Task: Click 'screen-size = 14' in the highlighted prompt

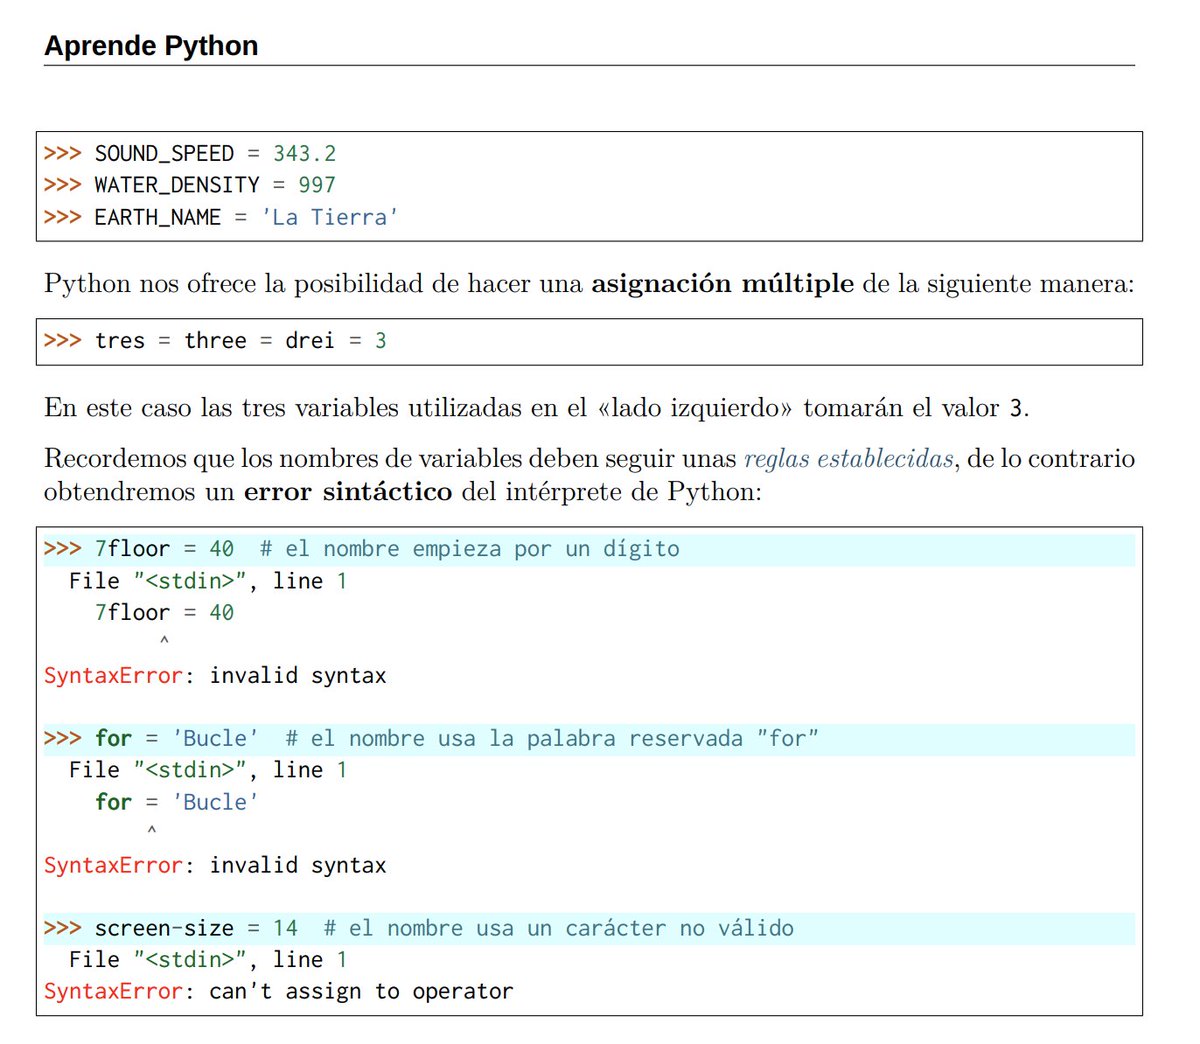Action: point(196,929)
